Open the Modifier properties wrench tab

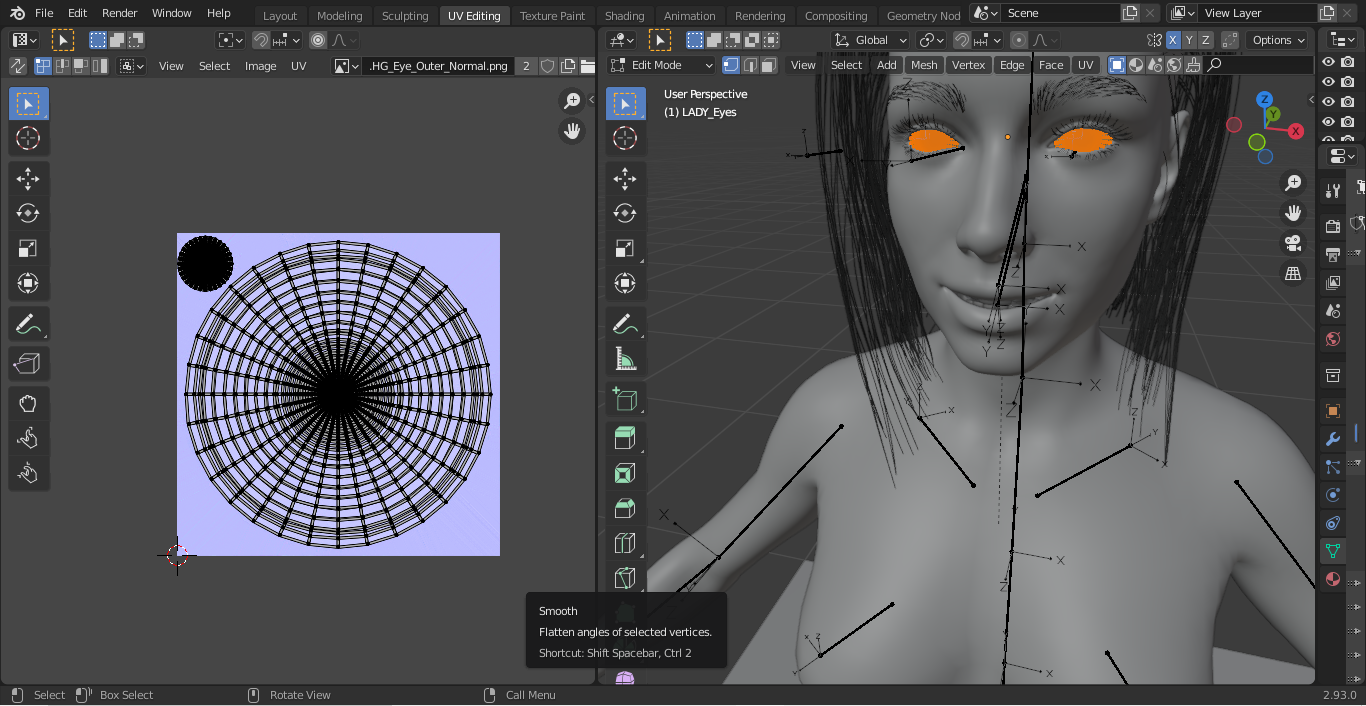coord(1332,439)
